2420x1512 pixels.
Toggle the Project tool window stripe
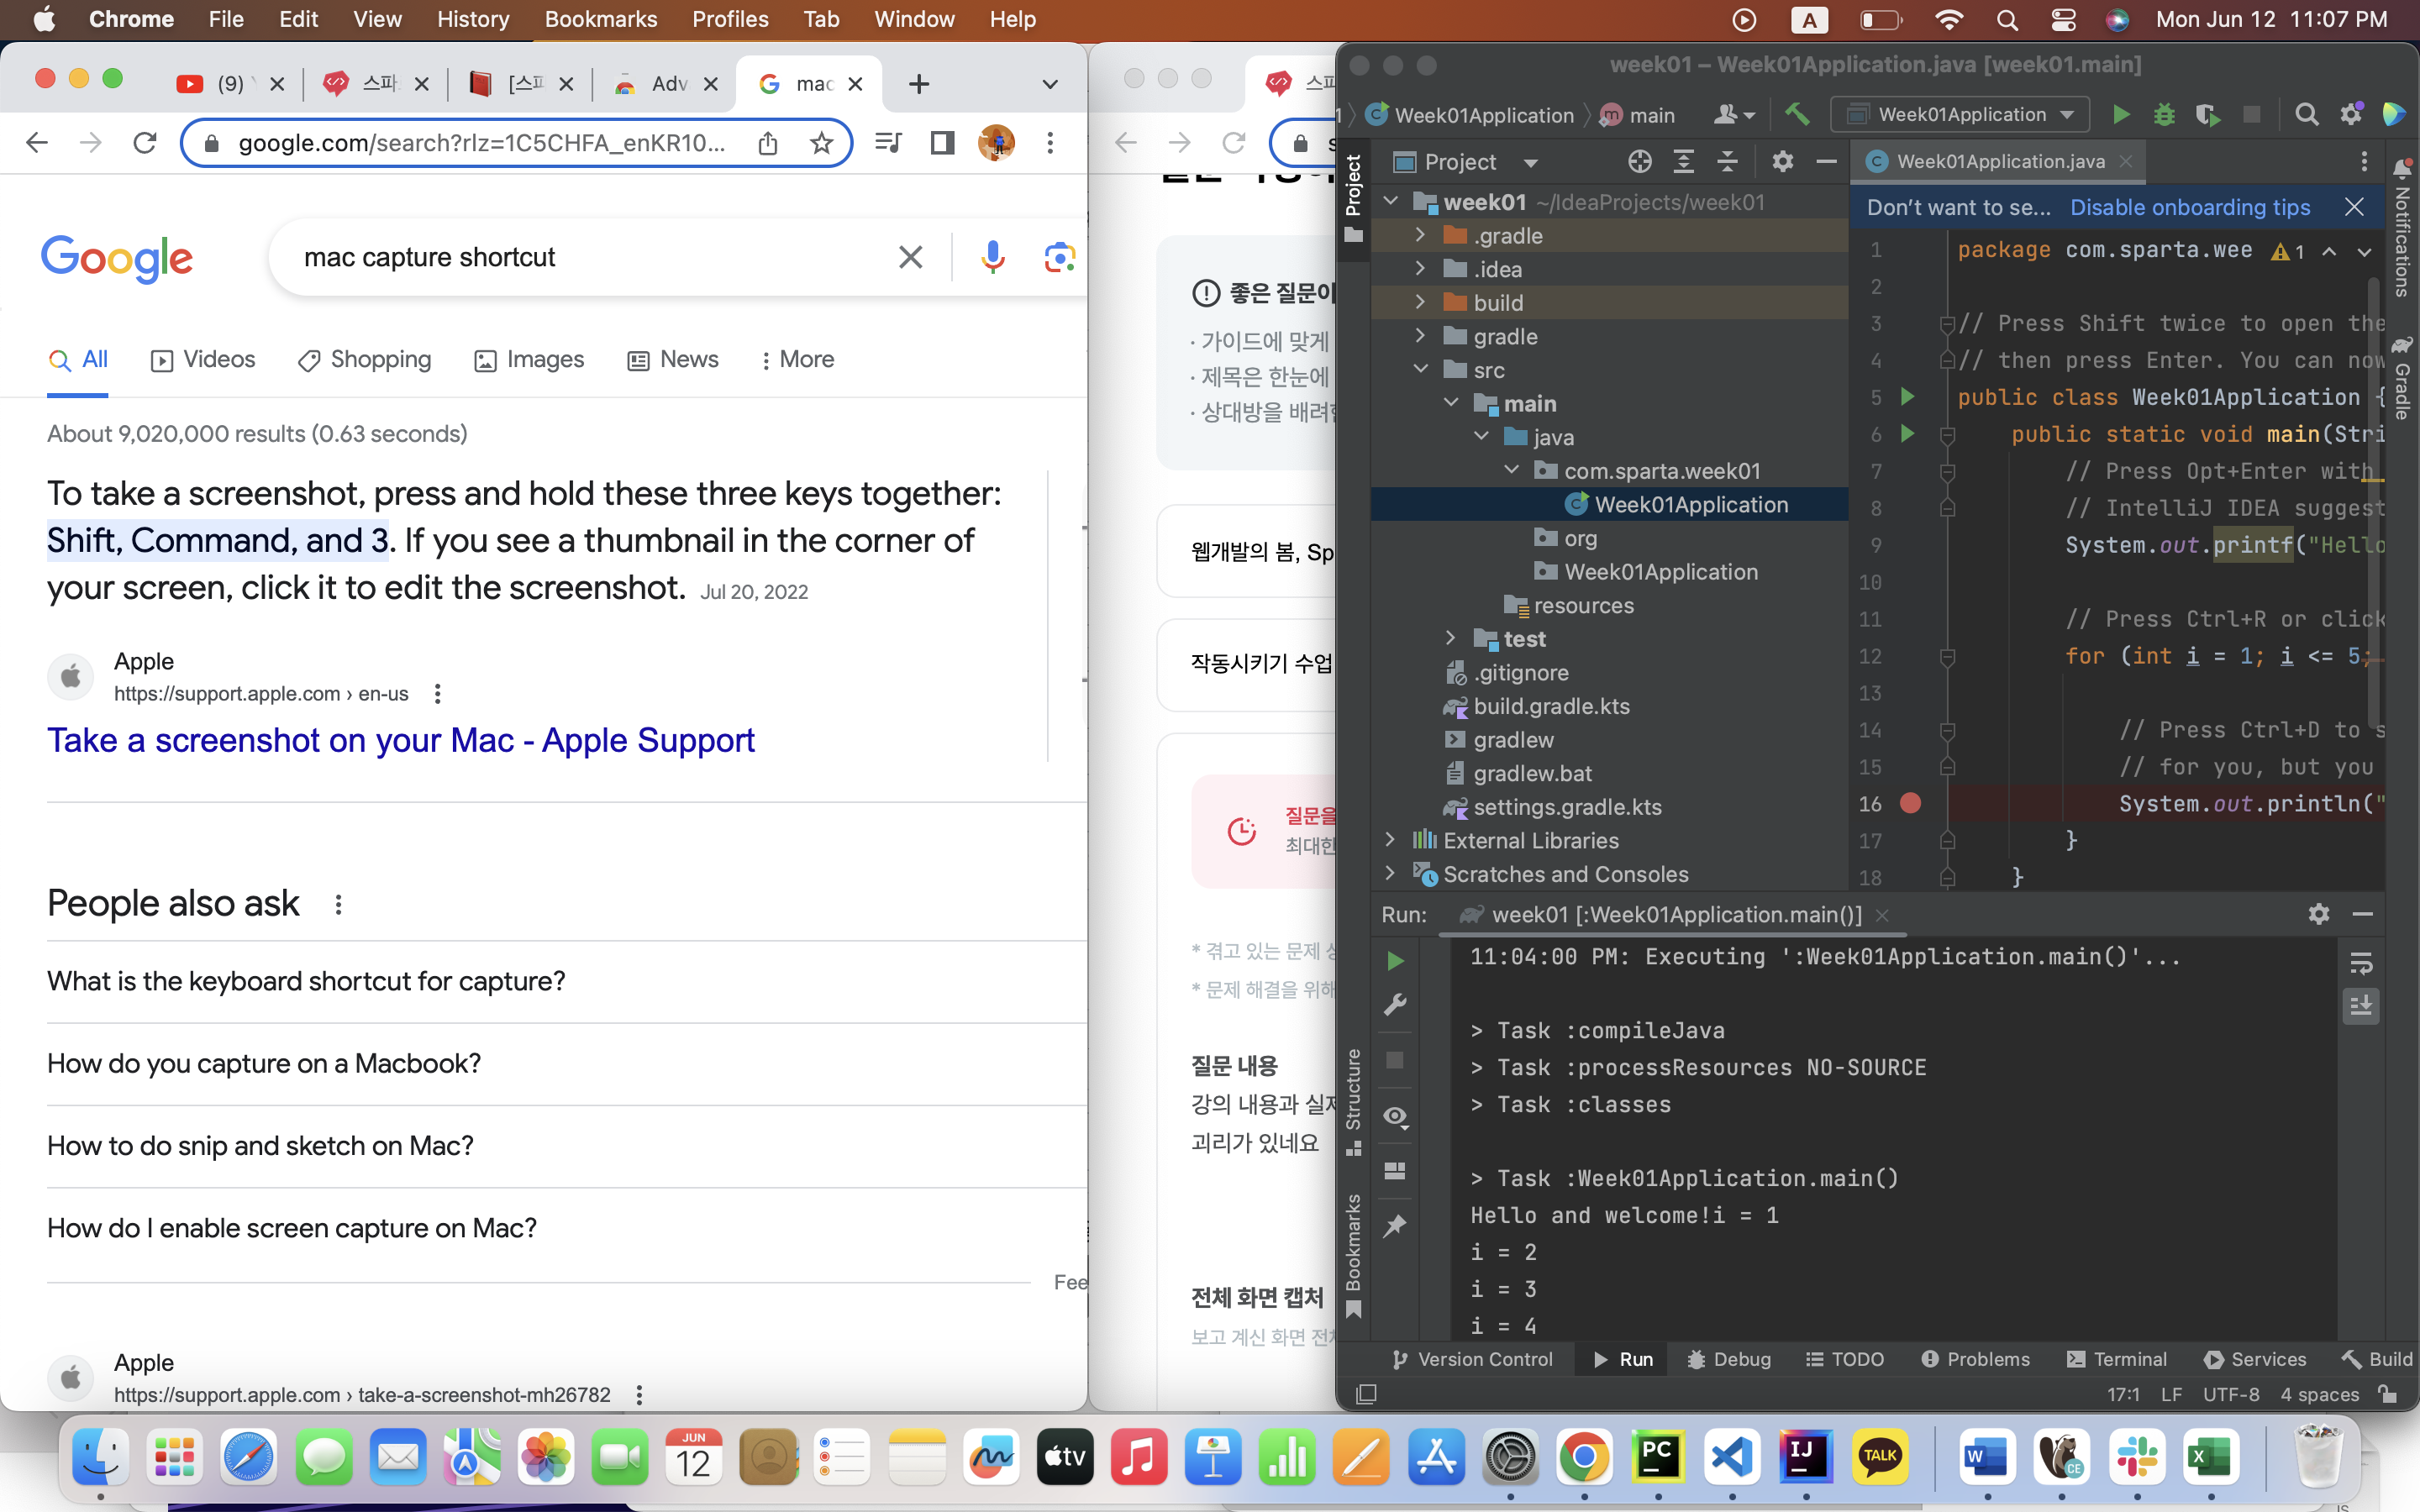point(1353,198)
